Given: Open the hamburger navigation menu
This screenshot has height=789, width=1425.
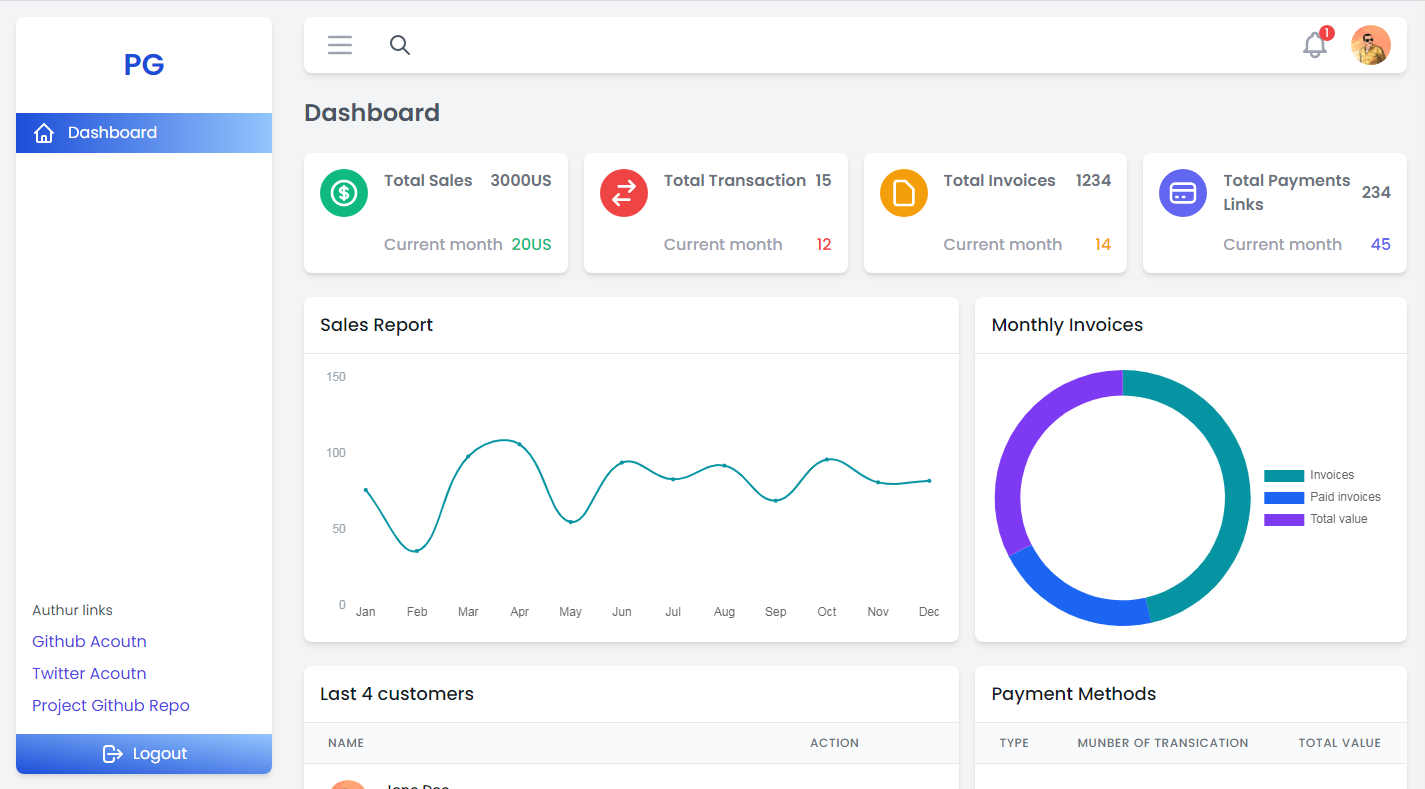Looking at the screenshot, I should pos(339,45).
